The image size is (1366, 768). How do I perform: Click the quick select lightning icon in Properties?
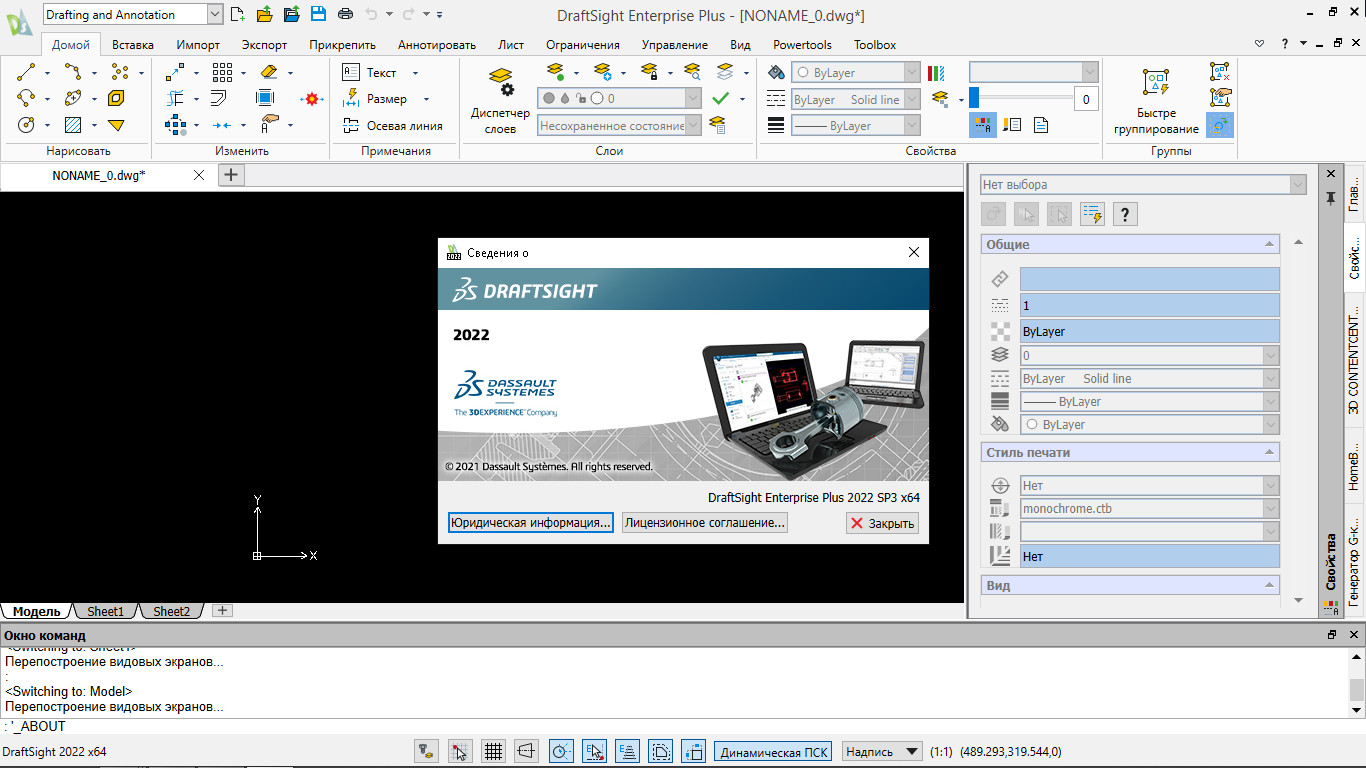tap(1092, 214)
